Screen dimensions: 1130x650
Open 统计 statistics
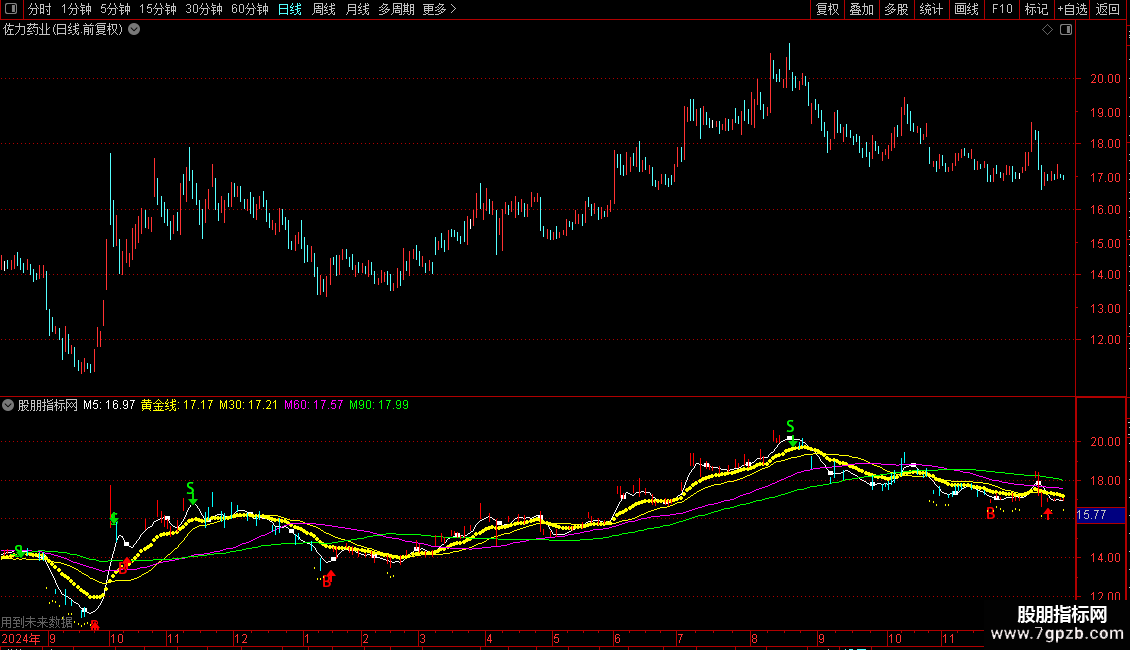click(x=931, y=9)
